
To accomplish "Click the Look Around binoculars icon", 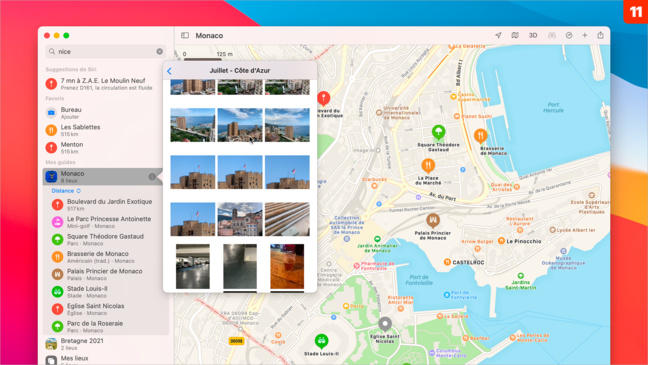I will [x=552, y=36].
